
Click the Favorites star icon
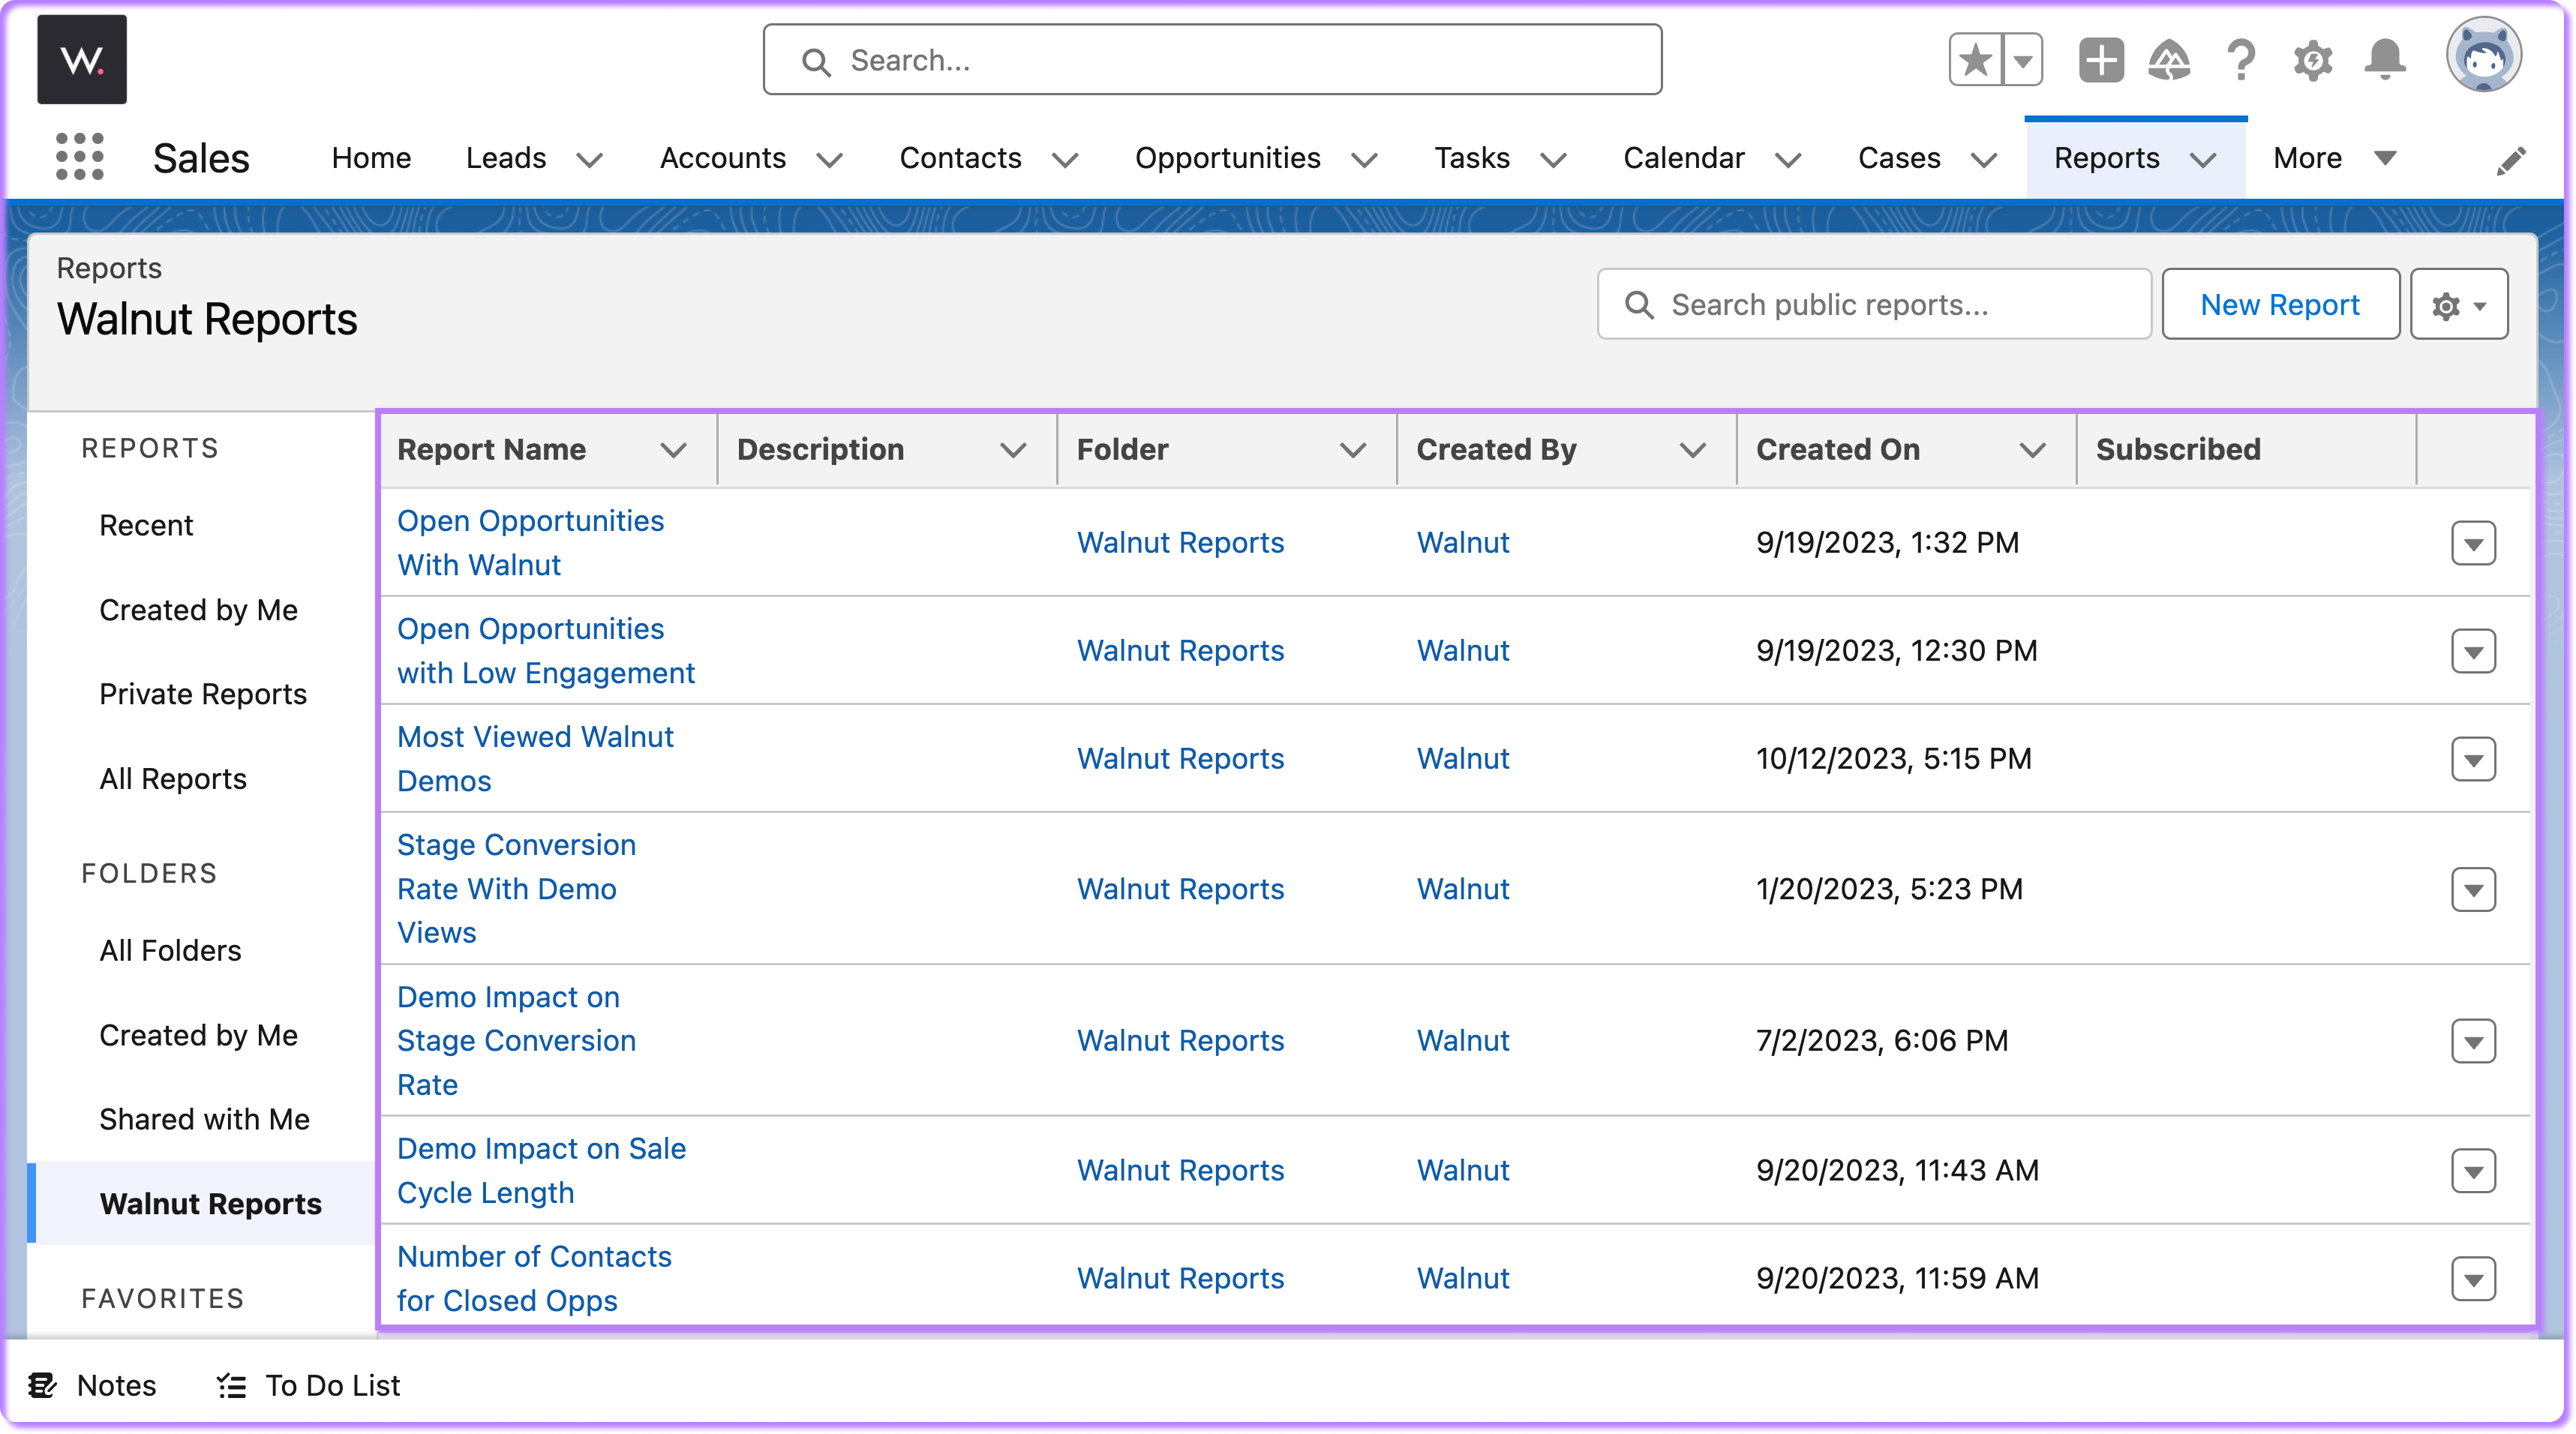pyautogui.click(x=1975, y=60)
